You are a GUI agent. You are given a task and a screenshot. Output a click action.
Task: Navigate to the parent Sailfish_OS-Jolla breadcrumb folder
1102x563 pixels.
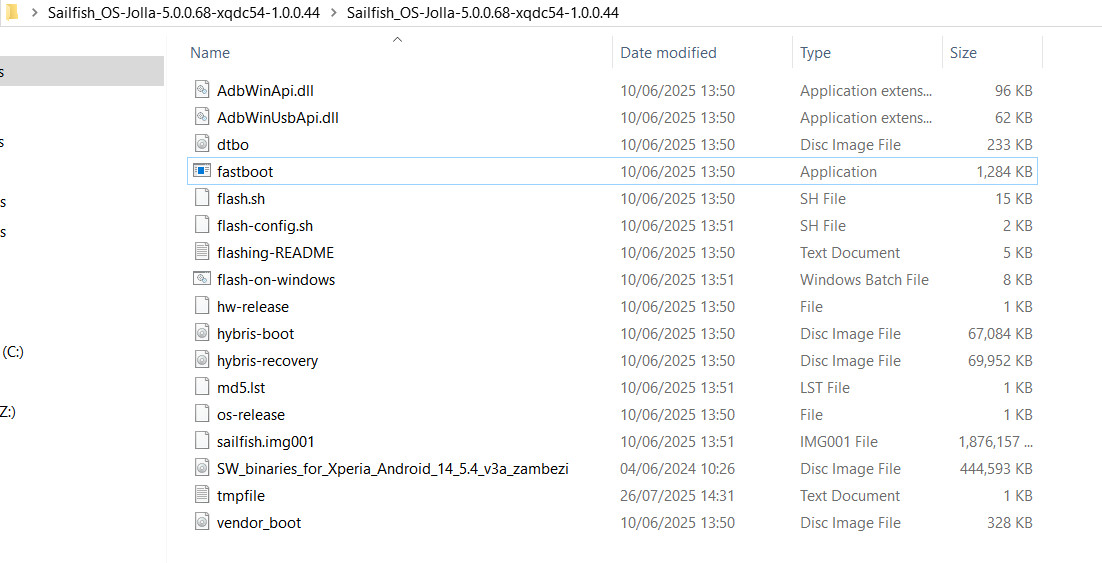coord(183,13)
